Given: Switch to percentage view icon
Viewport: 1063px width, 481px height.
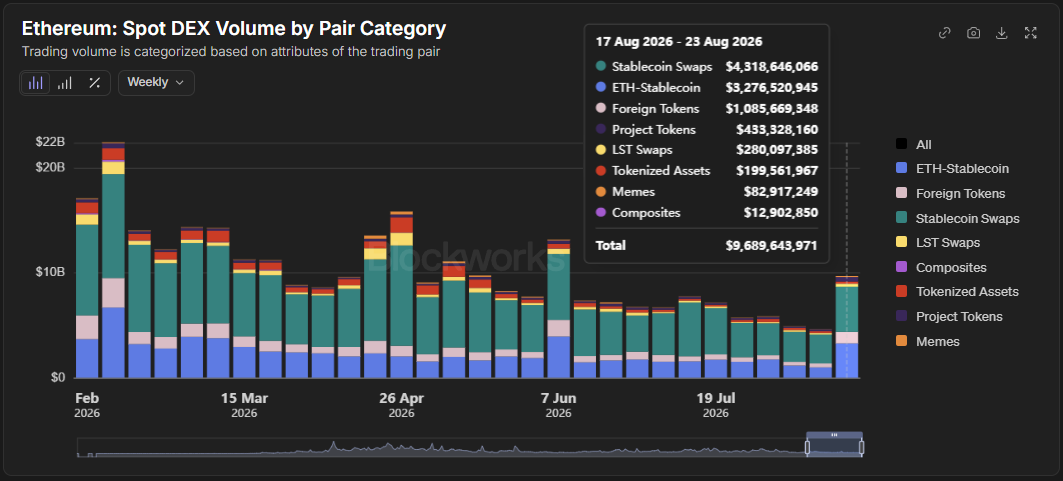Looking at the screenshot, I should point(94,83).
